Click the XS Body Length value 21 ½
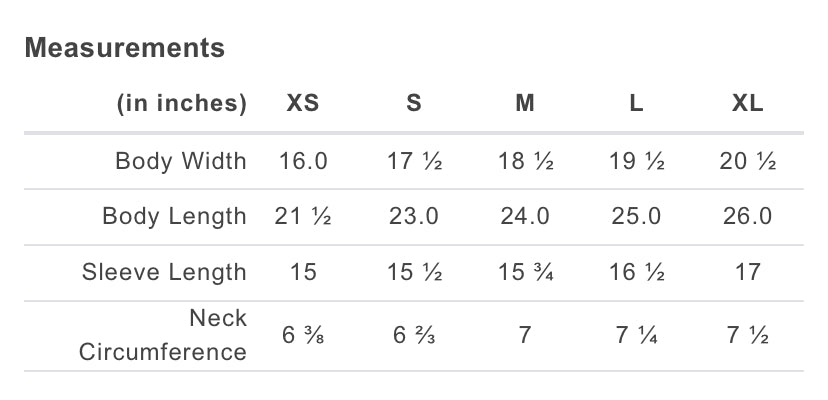This screenshot has width=828, height=400. pyautogui.click(x=303, y=216)
